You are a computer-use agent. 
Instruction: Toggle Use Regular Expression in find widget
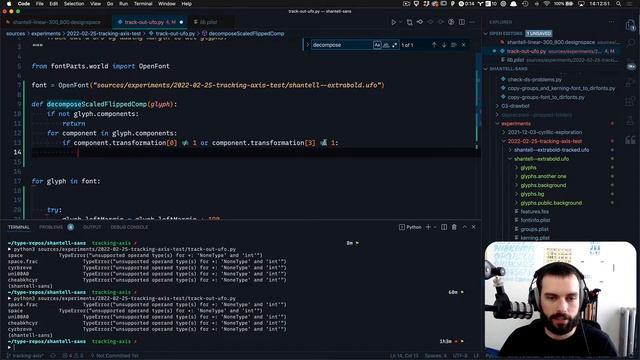click(395, 45)
